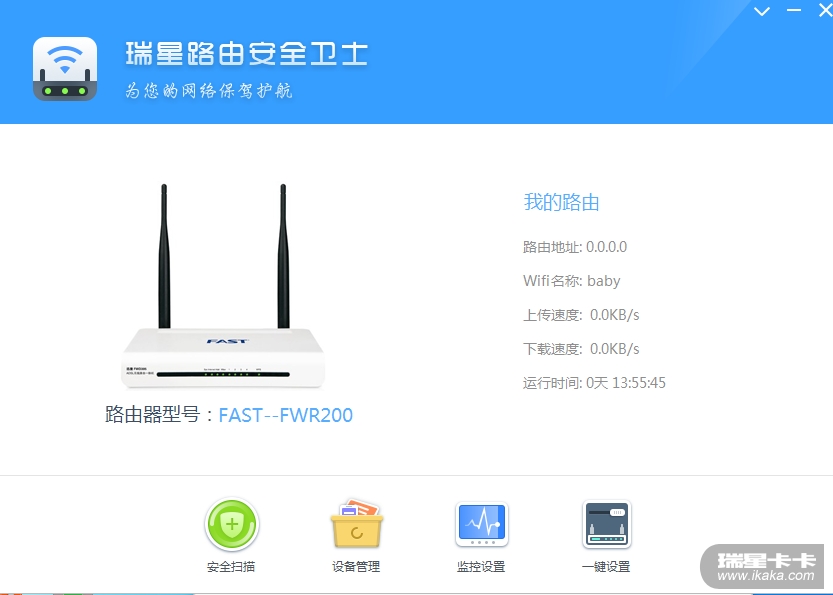Click the 瑞星卡卡 ikaka.com watermark logo

[x=766, y=567]
